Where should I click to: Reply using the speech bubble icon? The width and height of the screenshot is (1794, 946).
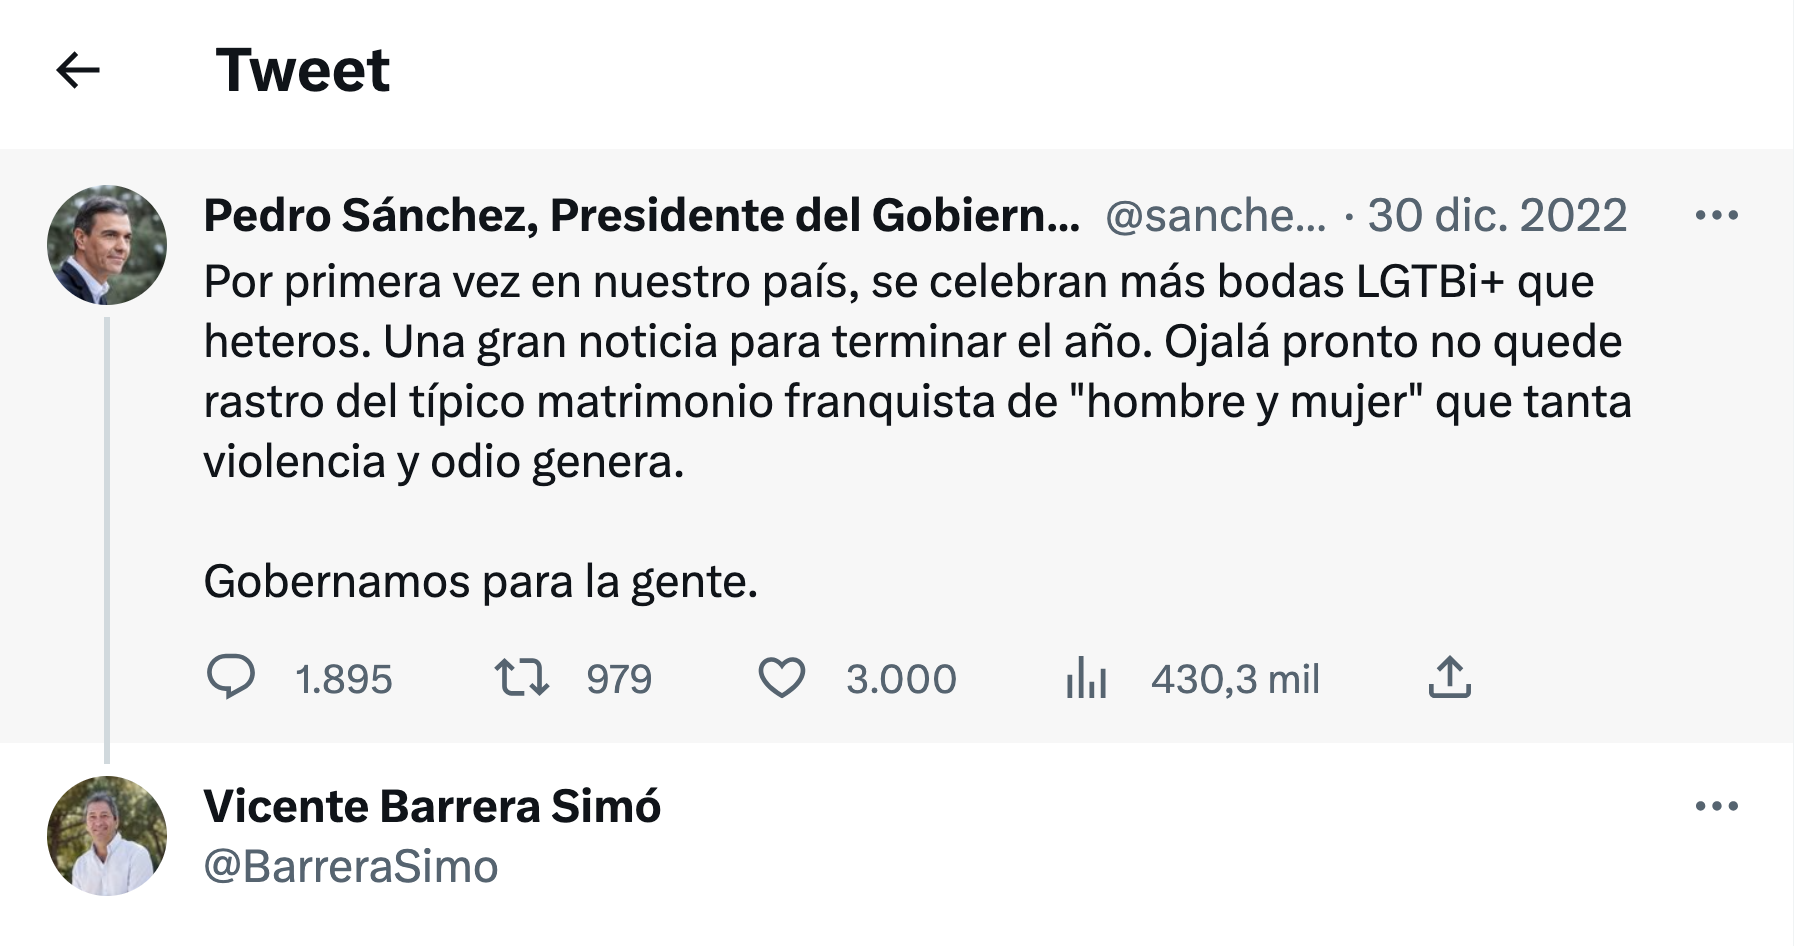click(231, 677)
